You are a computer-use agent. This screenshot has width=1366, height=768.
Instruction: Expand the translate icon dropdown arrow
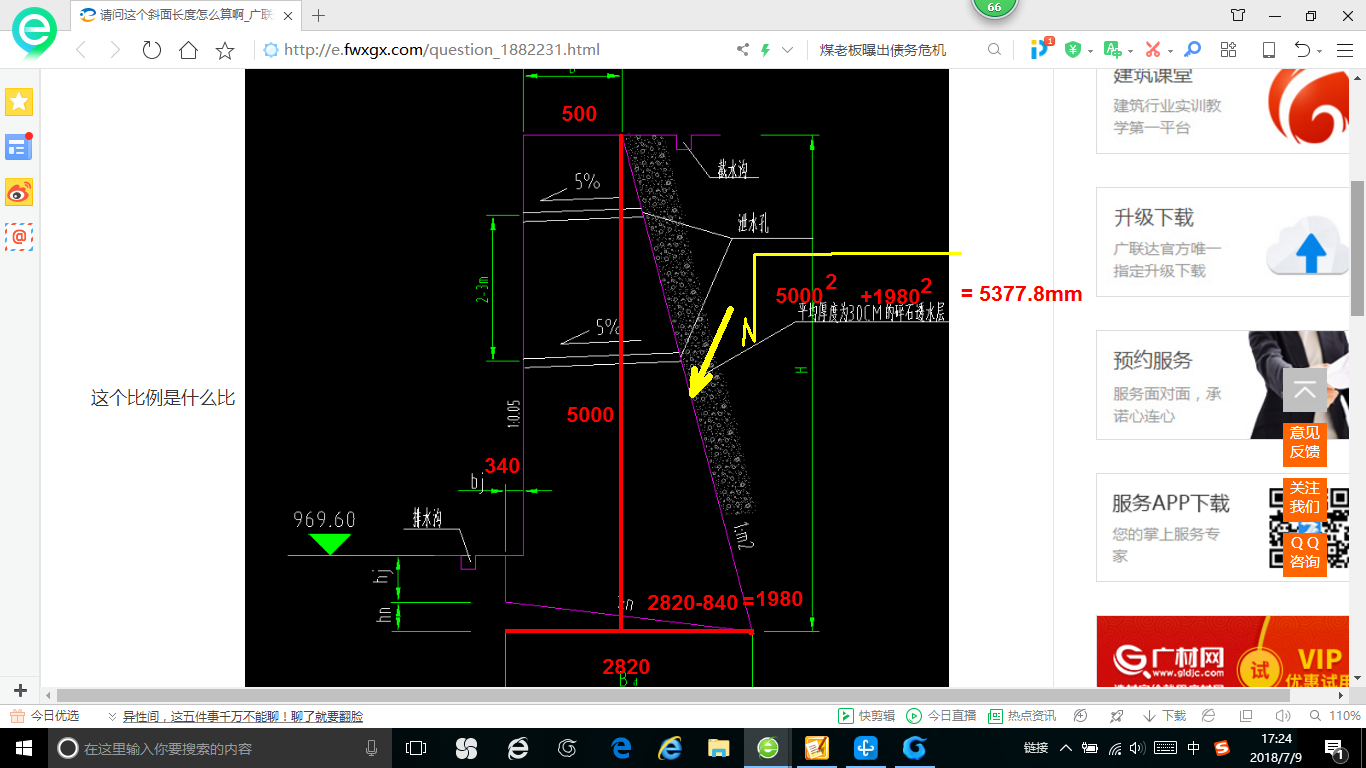(1129, 50)
